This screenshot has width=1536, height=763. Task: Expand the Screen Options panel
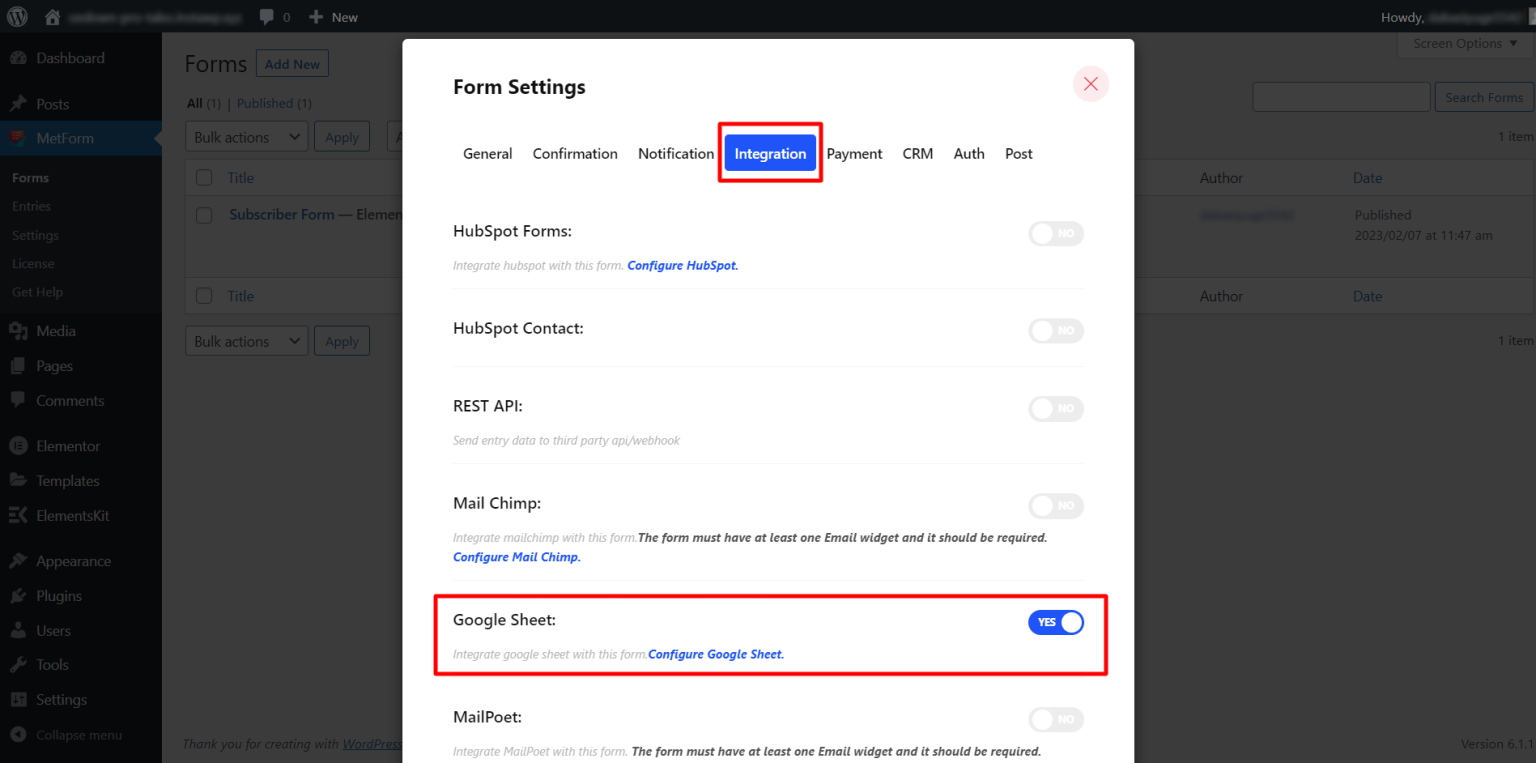click(1463, 43)
